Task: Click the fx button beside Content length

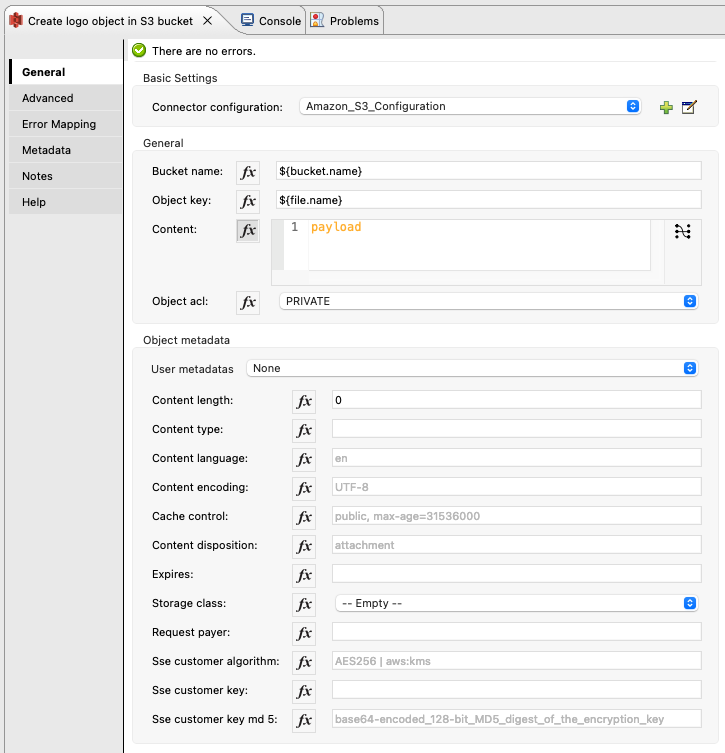Action: (303, 401)
